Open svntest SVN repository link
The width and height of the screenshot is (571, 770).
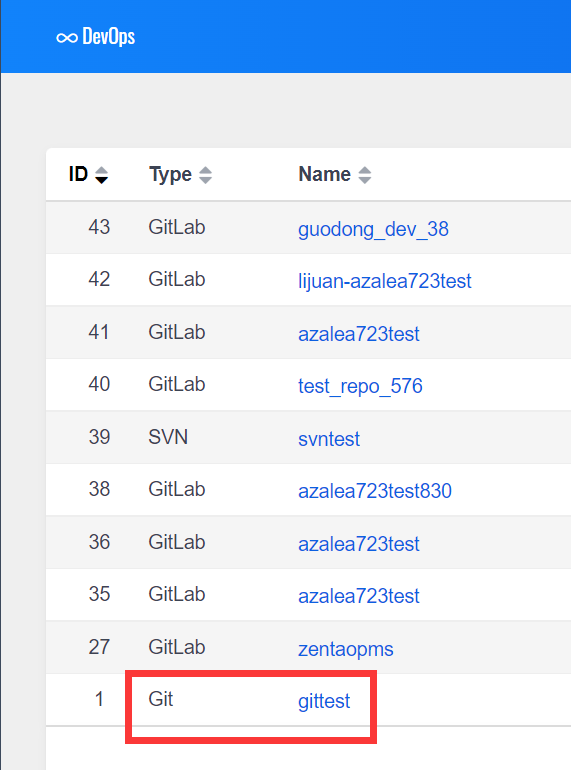point(329,439)
